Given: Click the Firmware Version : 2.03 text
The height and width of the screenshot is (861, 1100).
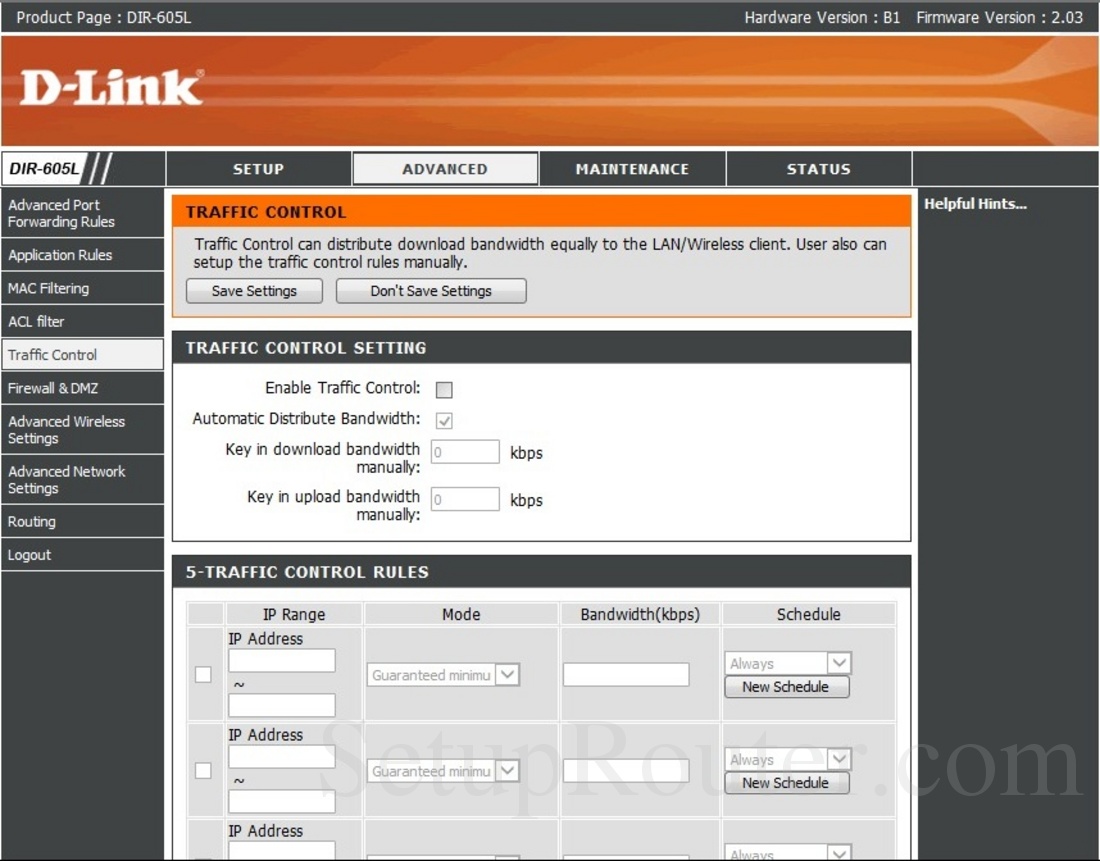Looking at the screenshot, I should pyautogui.click(x=1000, y=18).
